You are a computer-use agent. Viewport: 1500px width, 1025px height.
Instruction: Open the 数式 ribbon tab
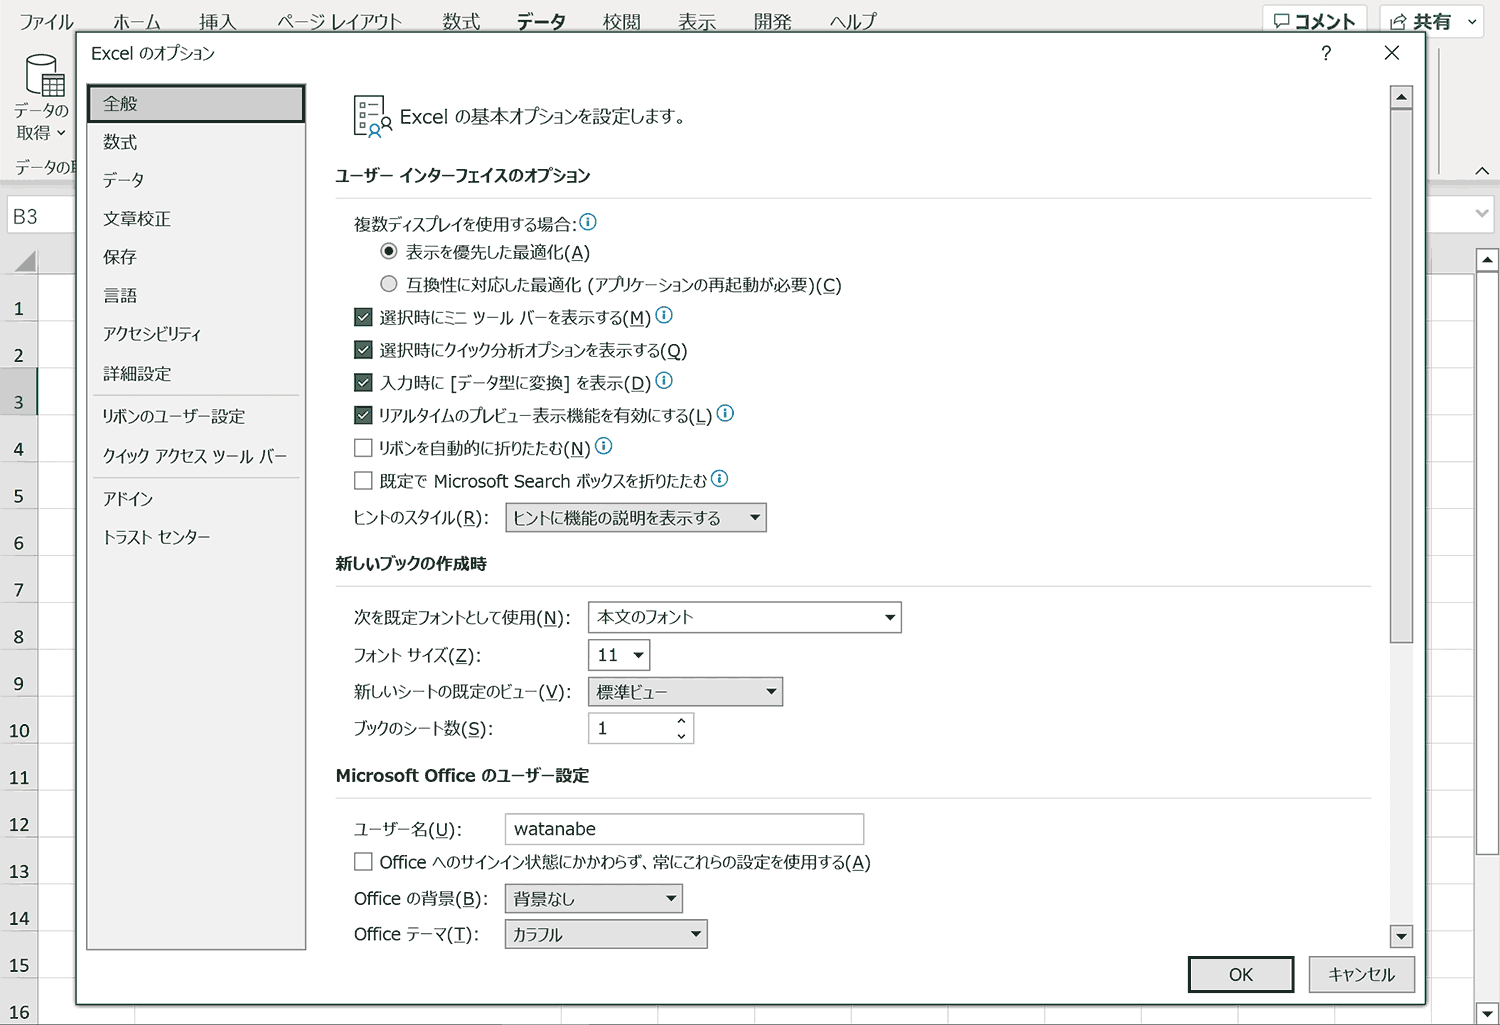(461, 21)
